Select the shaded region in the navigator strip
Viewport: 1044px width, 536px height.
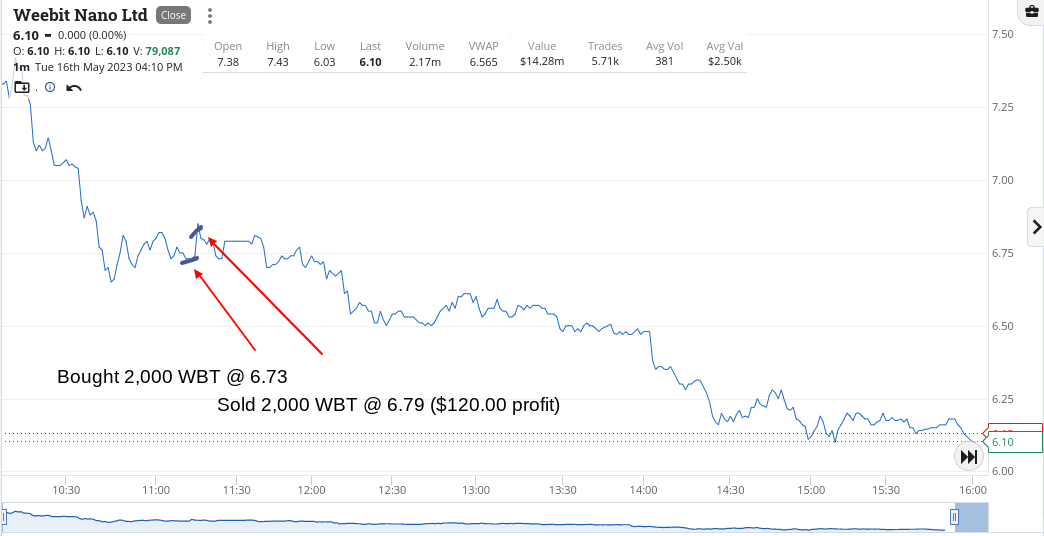click(973, 517)
